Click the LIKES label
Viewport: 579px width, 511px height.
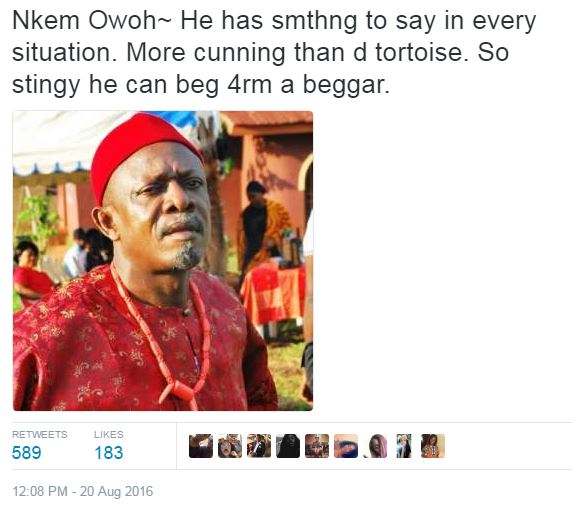tap(109, 435)
